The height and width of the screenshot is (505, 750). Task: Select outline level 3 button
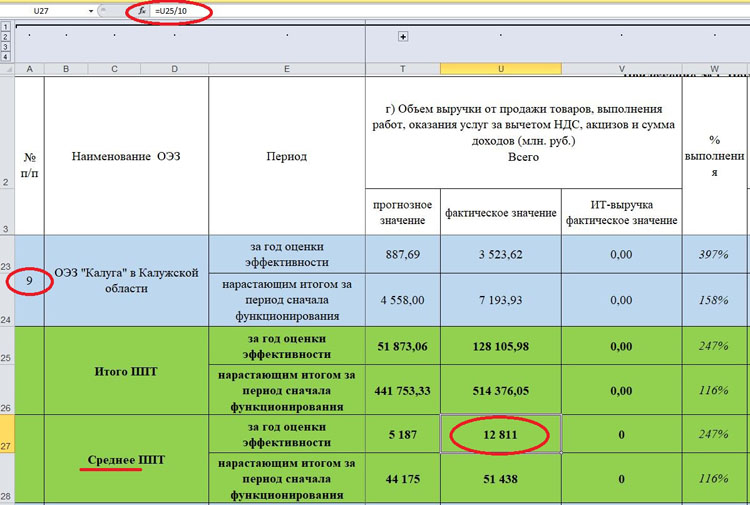(x=6, y=46)
